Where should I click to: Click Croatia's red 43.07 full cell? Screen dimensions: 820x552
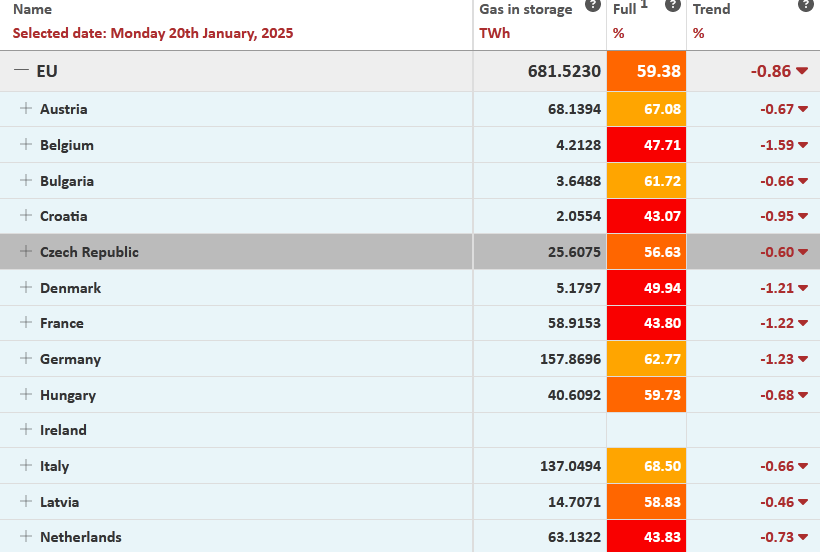(x=647, y=216)
